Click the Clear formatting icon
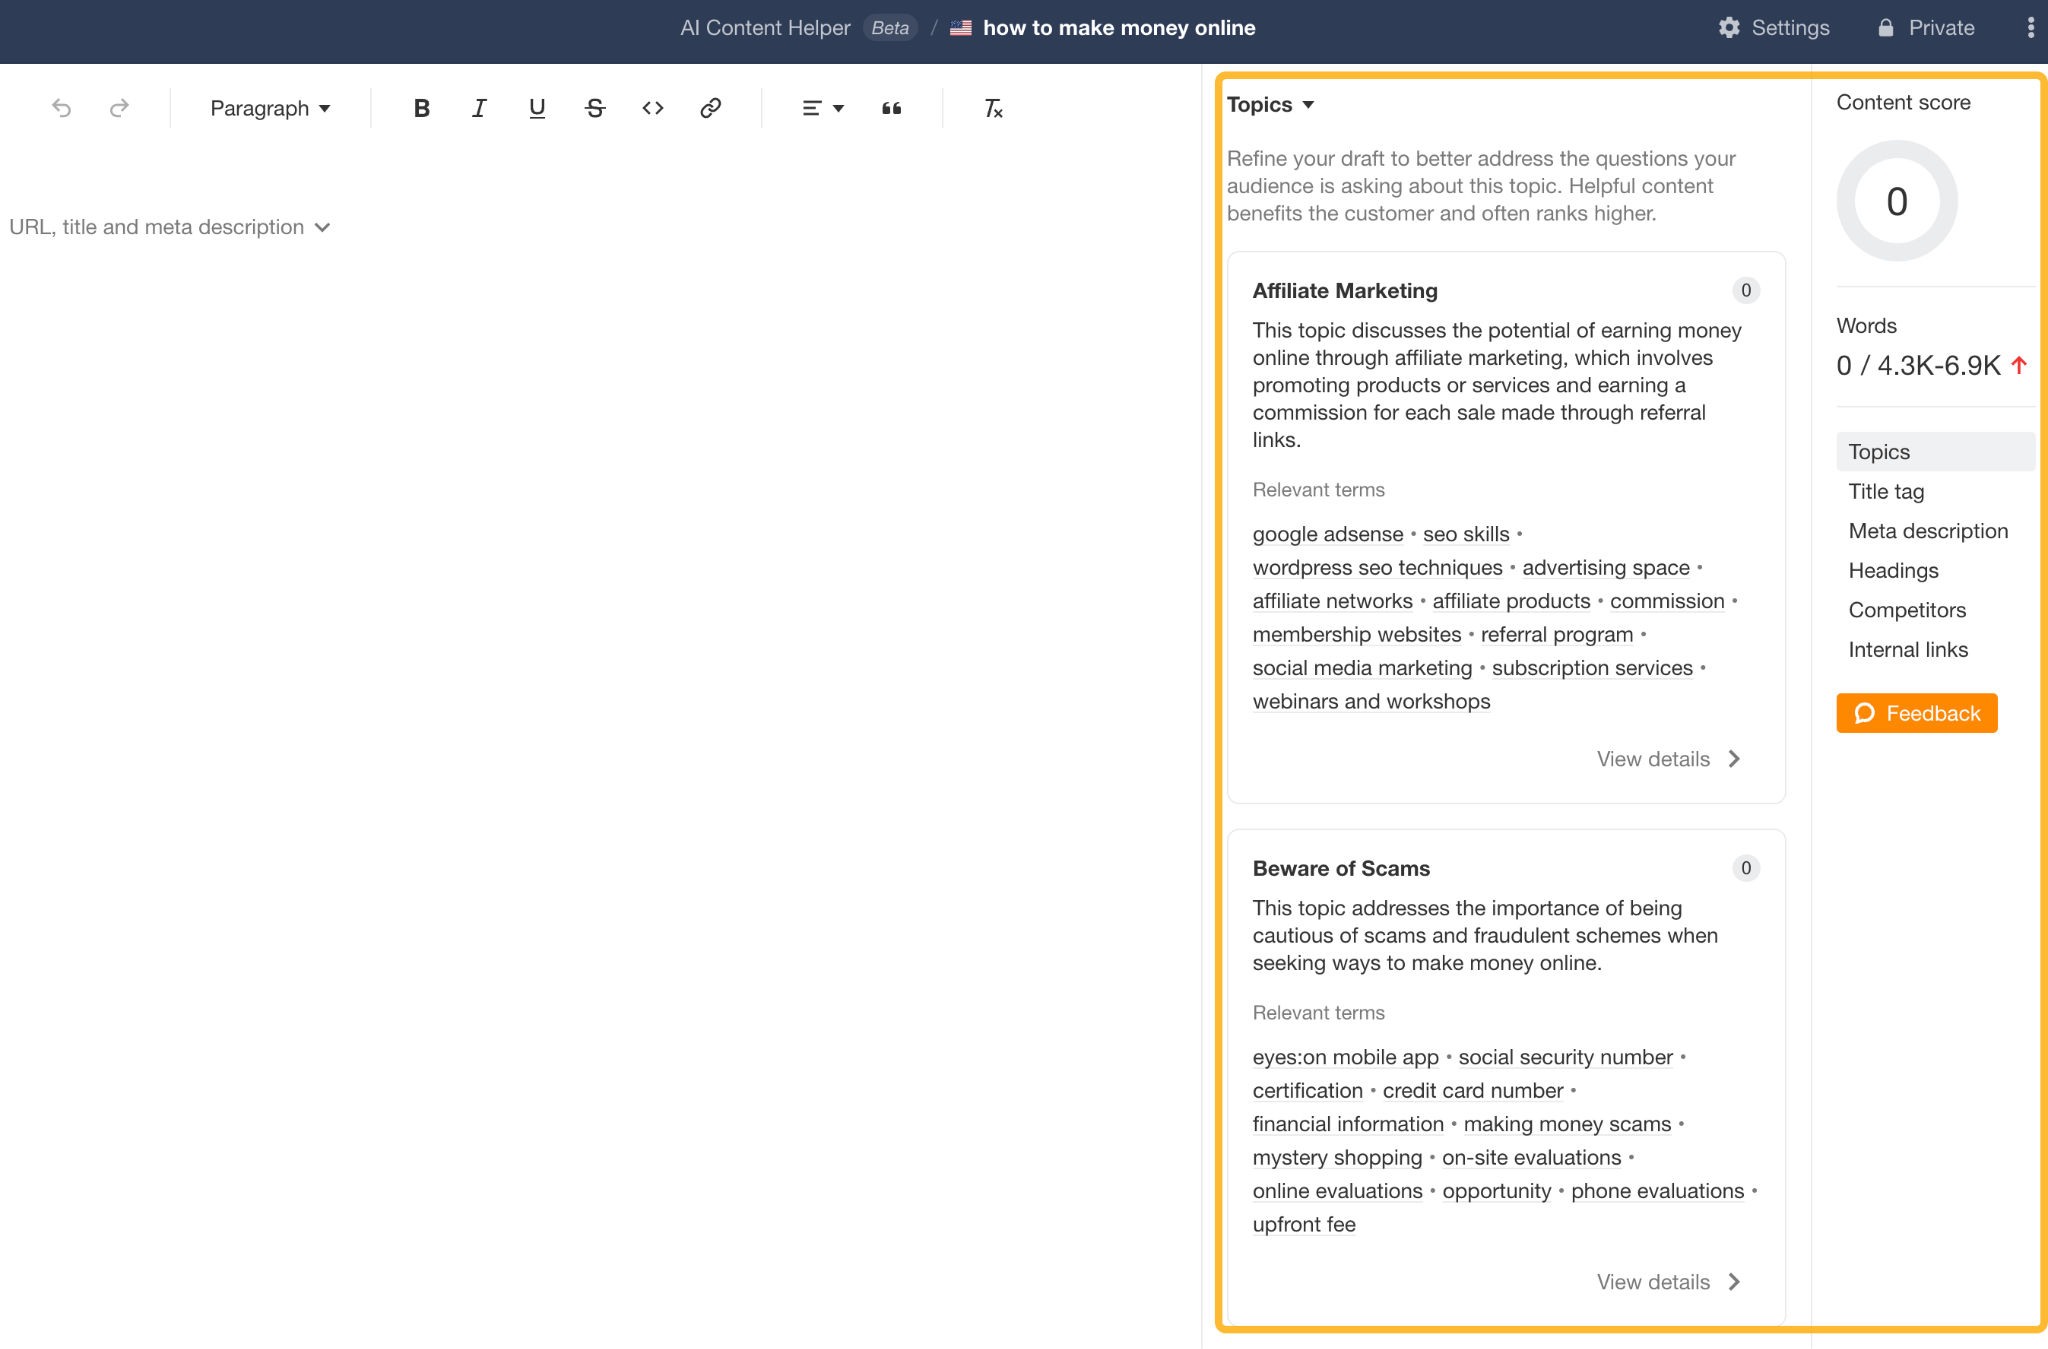The height and width of the screenshot is (1349, 2048). pyautogui.click(x=993, y=107)
